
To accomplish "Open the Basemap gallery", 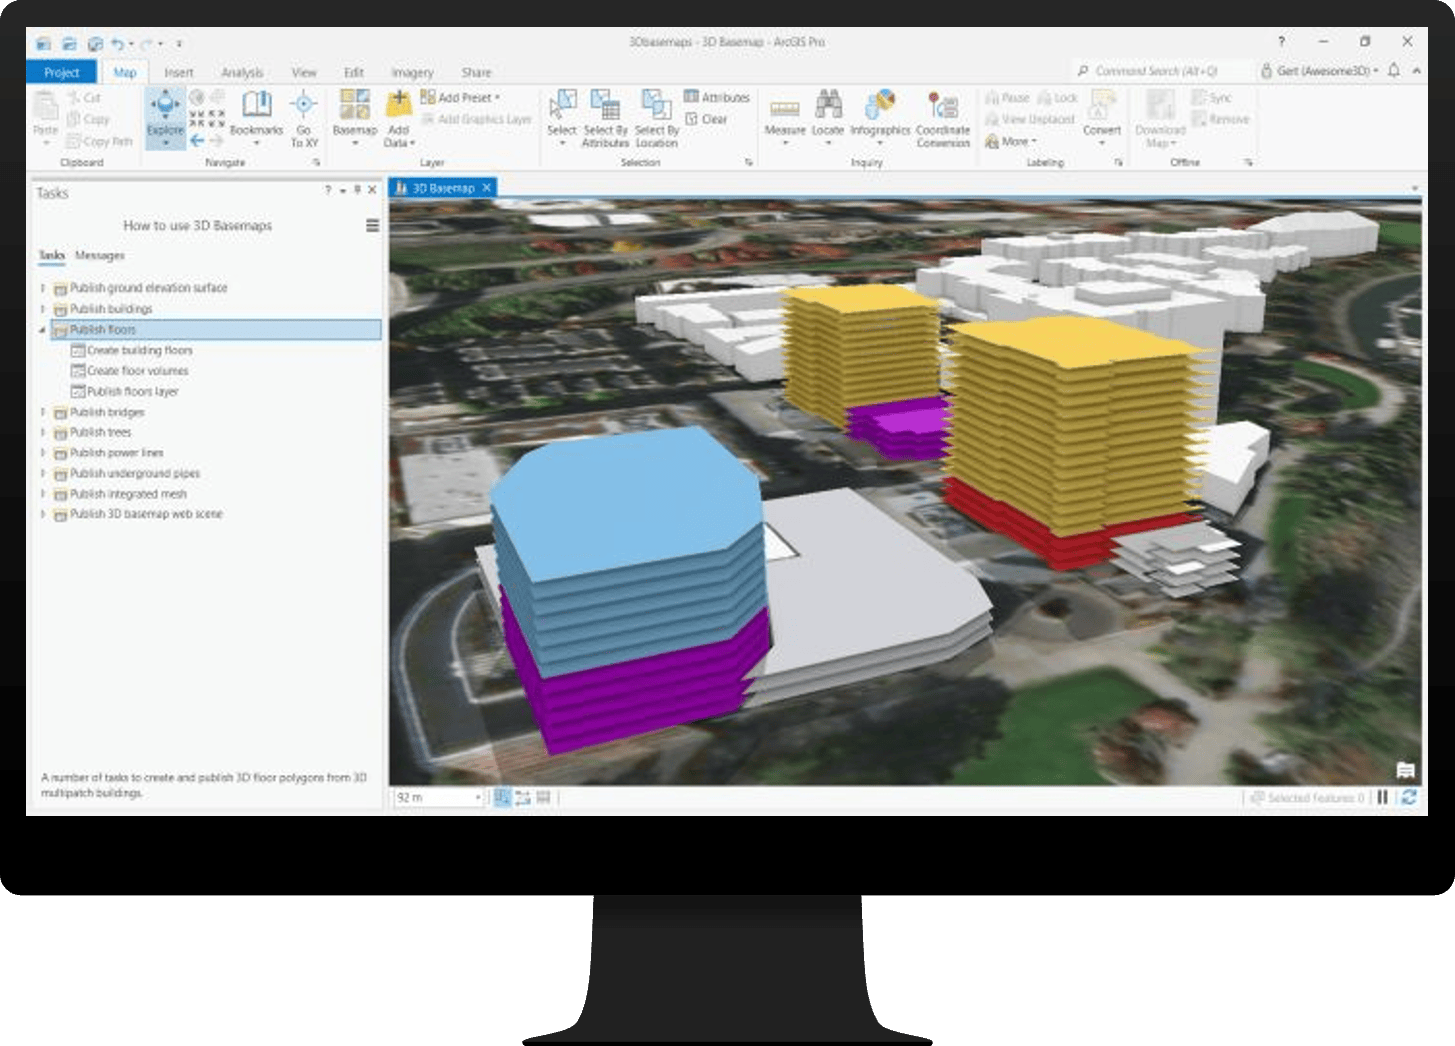I will (x=355, y=116).
